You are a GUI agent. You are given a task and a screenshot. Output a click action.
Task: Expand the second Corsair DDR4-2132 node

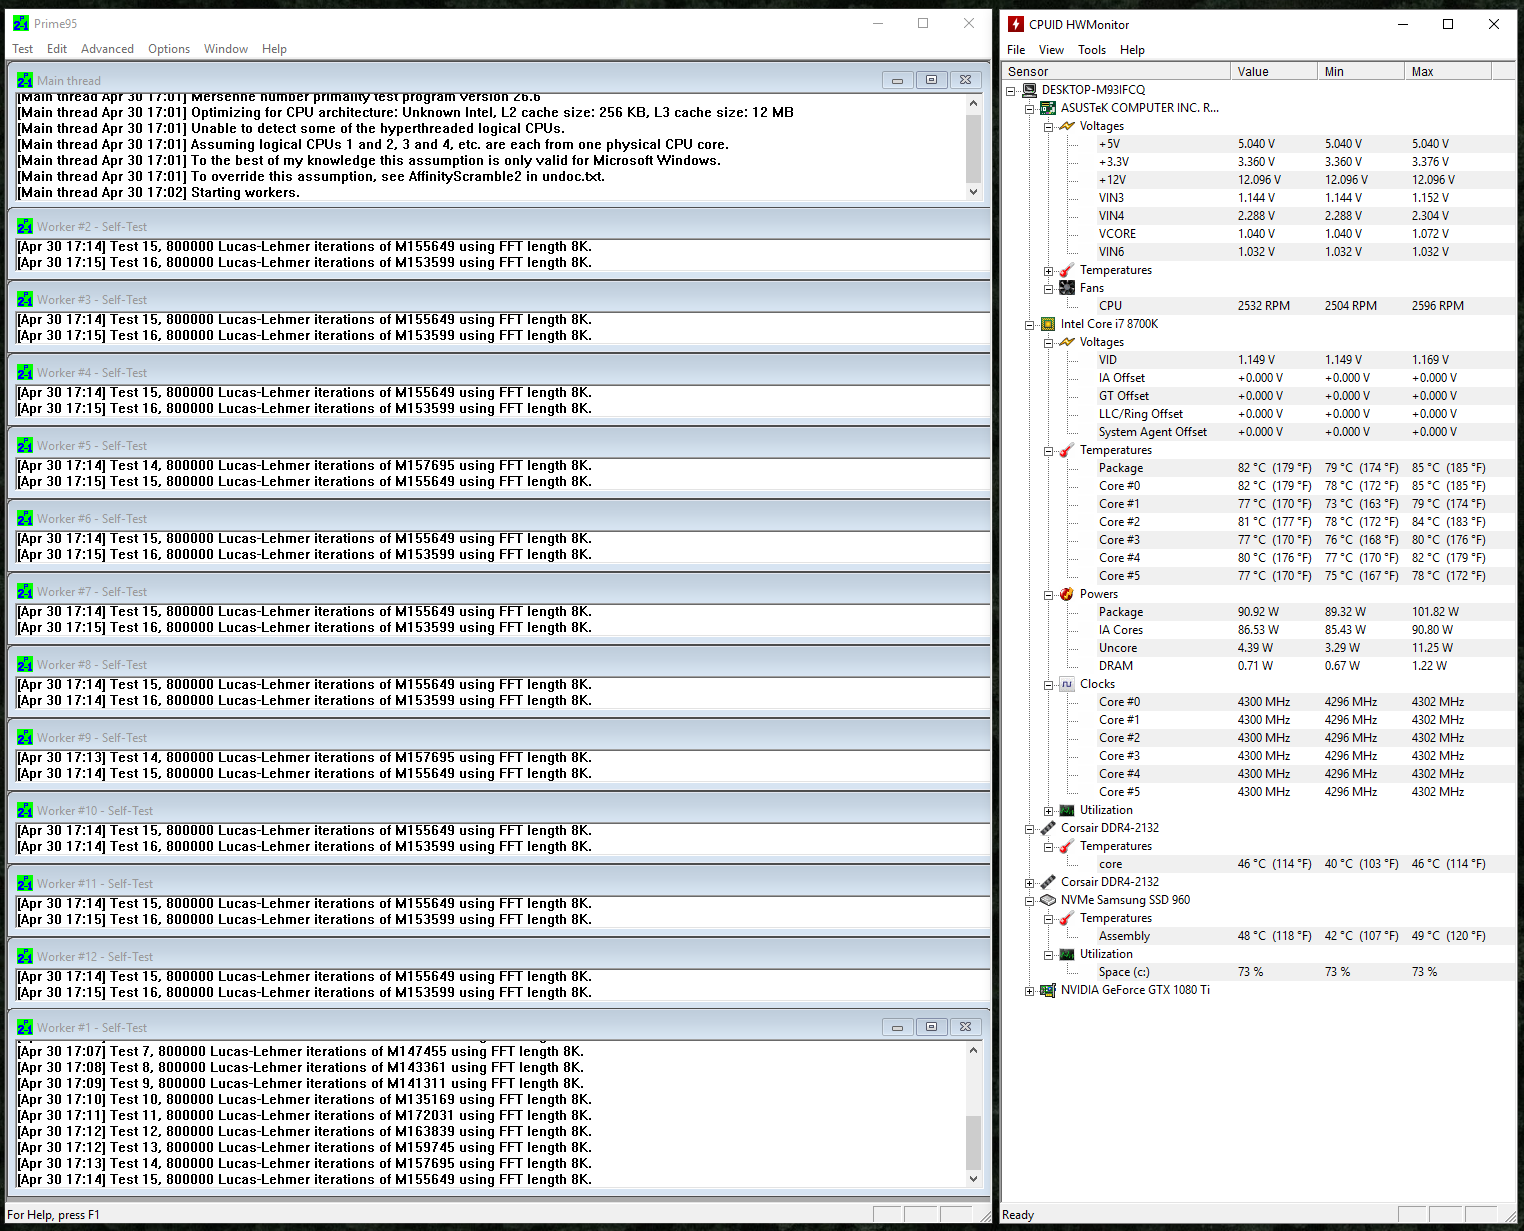click(1029, 883)
